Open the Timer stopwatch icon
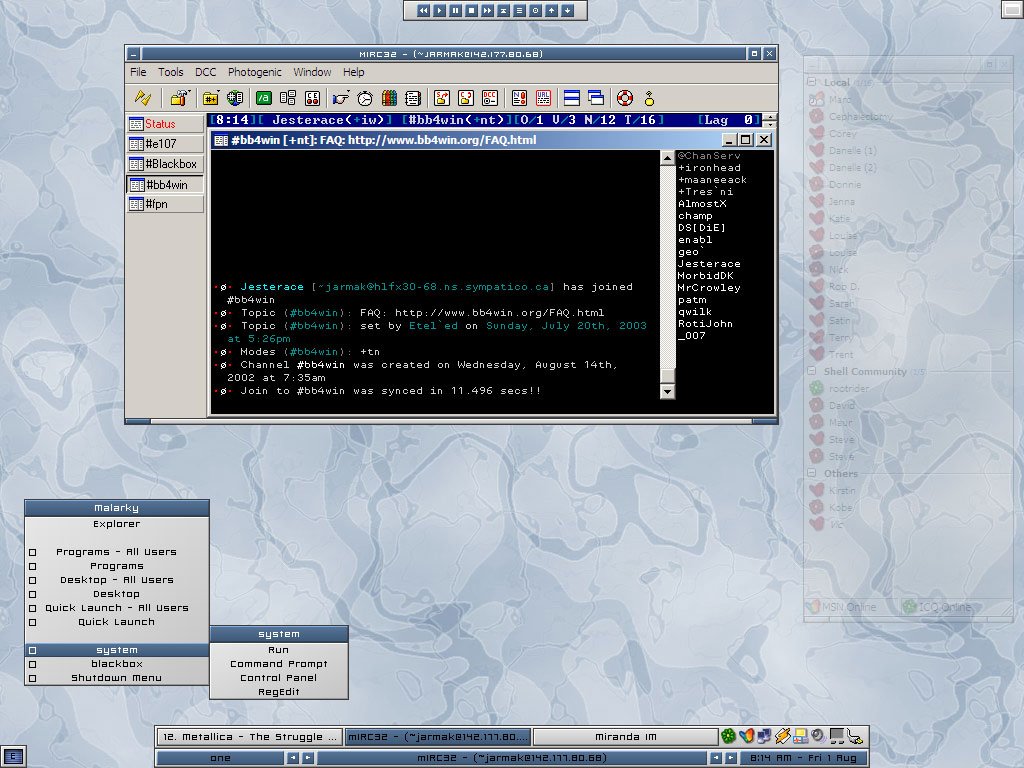Viewport: 1024px width, 768px height. pyautogui.click(x=365, y=99)
